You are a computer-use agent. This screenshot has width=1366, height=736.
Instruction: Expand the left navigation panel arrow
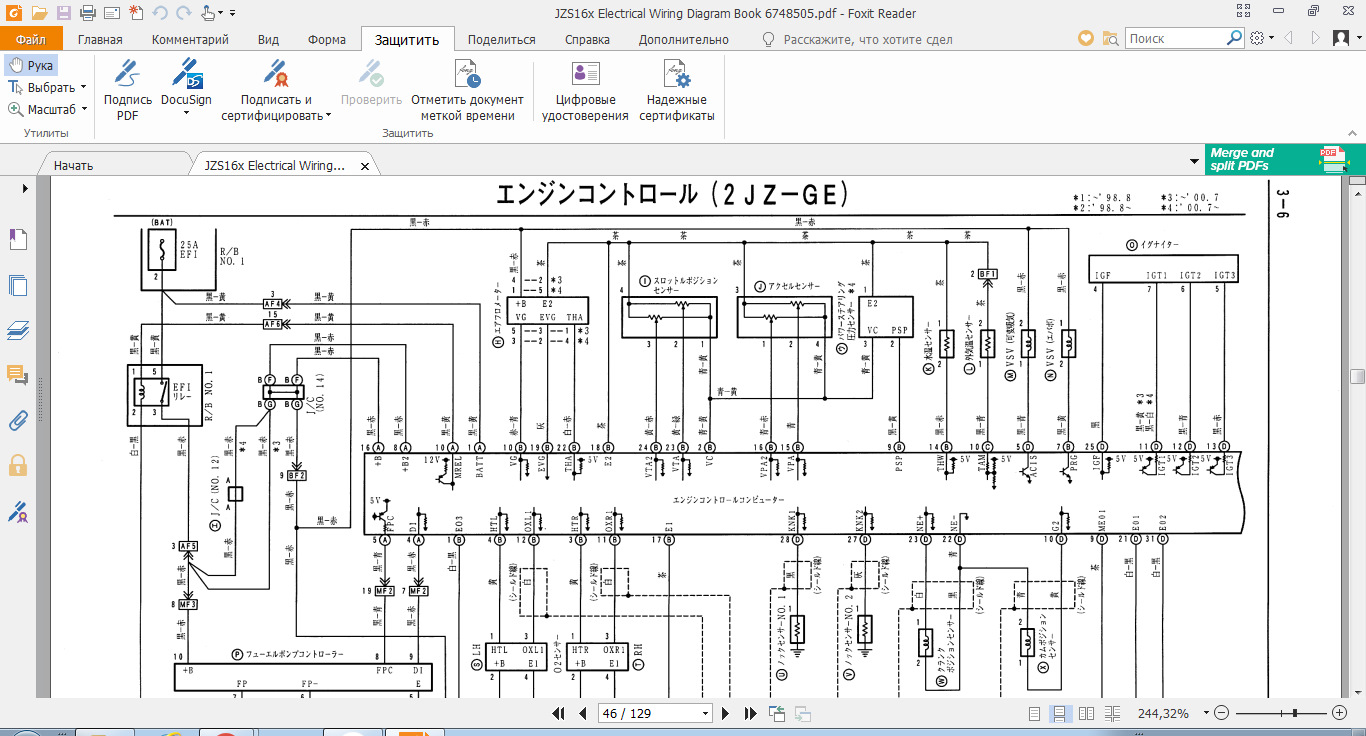[26, 188]
